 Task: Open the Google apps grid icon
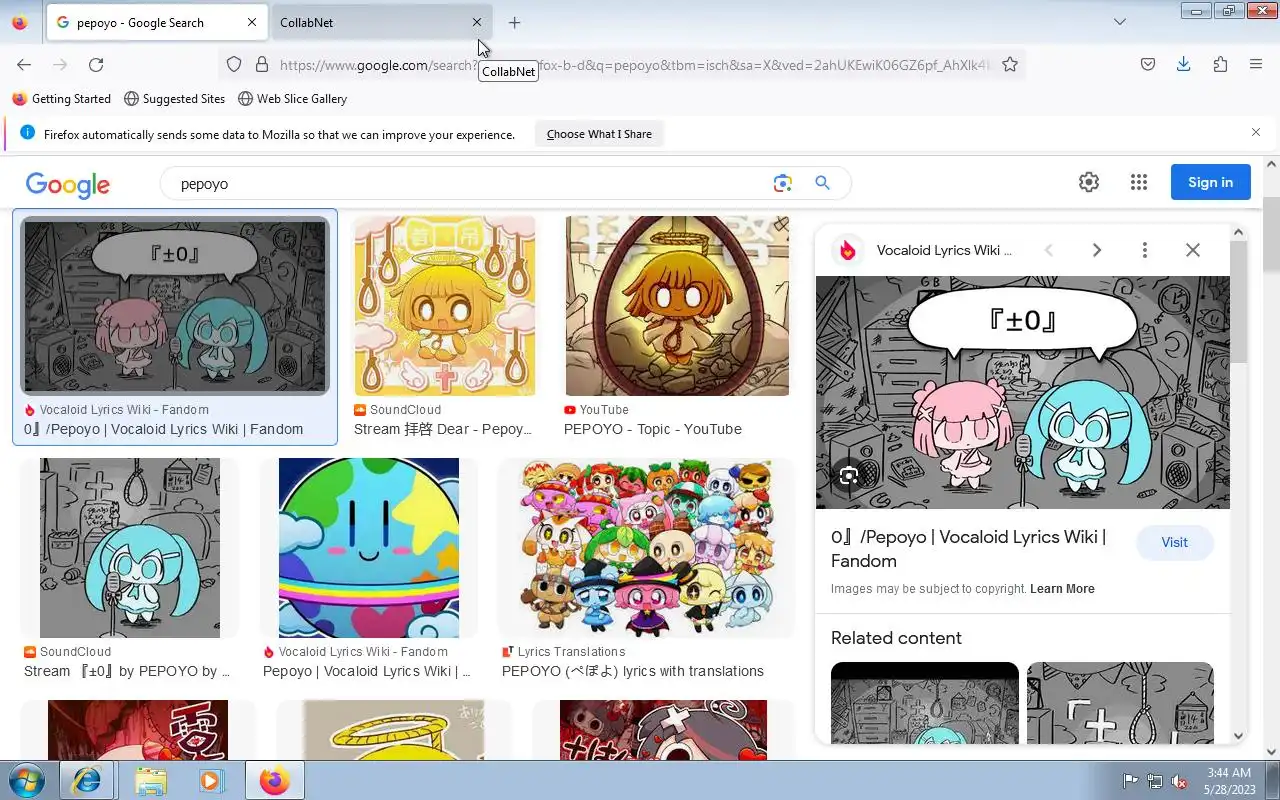coord(1138,182)
